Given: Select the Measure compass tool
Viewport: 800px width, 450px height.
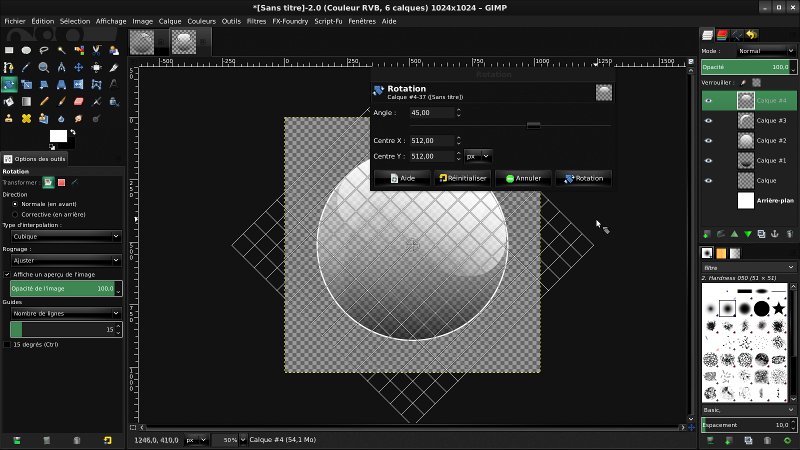Looking at the screenshot, I should tap(61, 67).
